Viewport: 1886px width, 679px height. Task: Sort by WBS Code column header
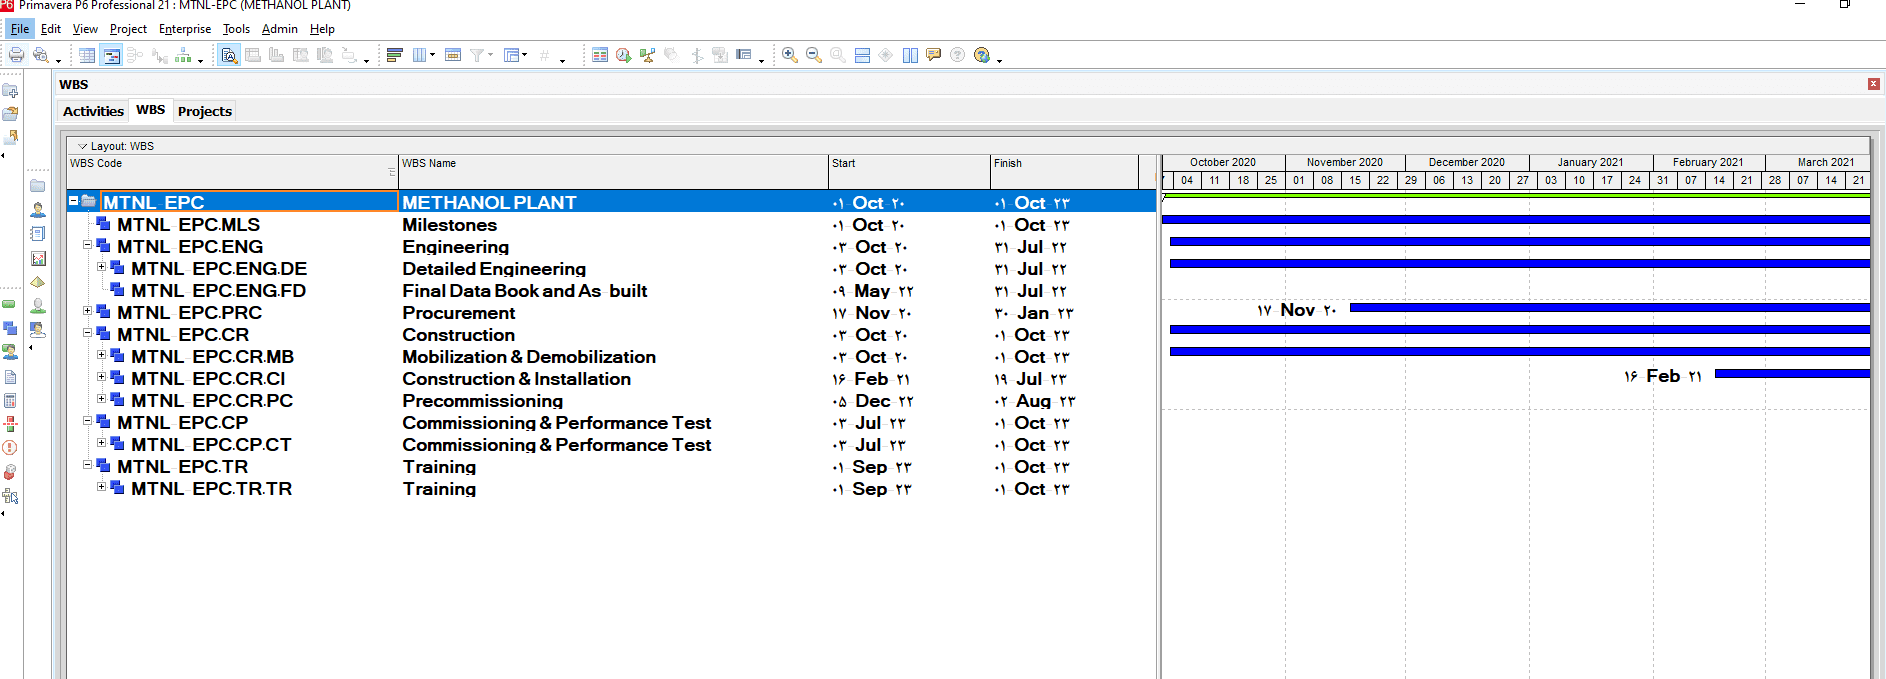click(232, 171)
